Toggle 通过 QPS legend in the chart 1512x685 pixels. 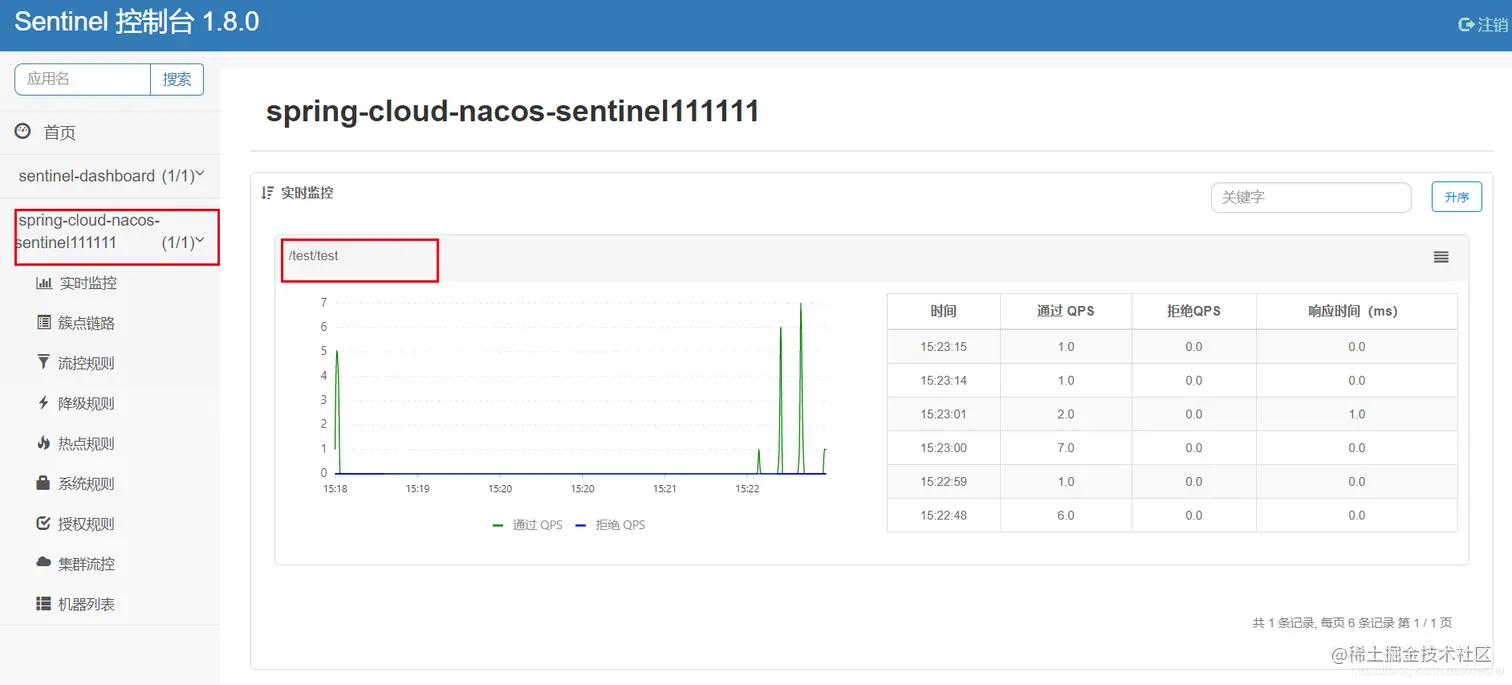pyautogui.click(x=528, y=525)
